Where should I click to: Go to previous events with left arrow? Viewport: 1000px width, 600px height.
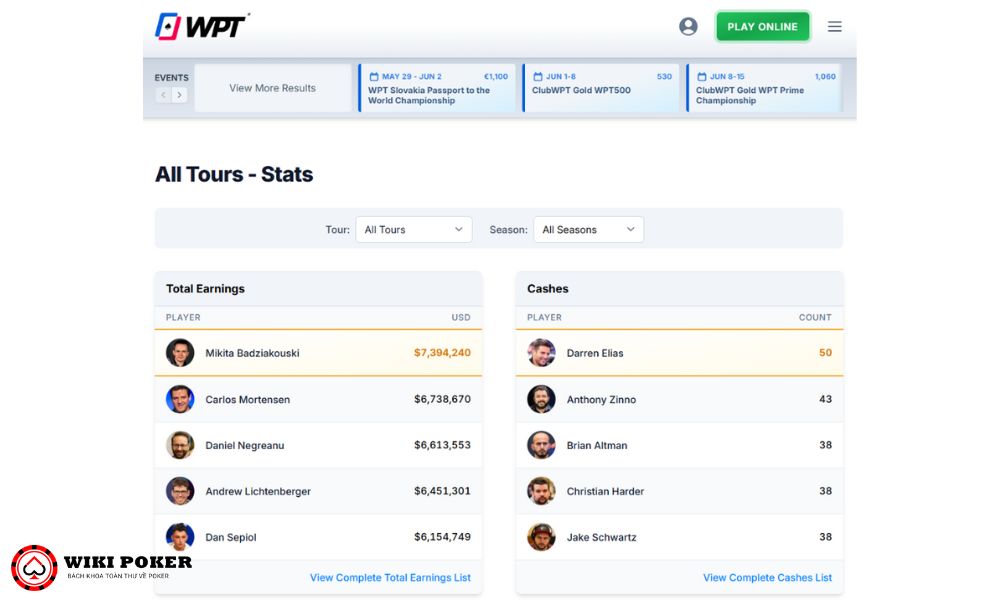[x=163, y=95]
